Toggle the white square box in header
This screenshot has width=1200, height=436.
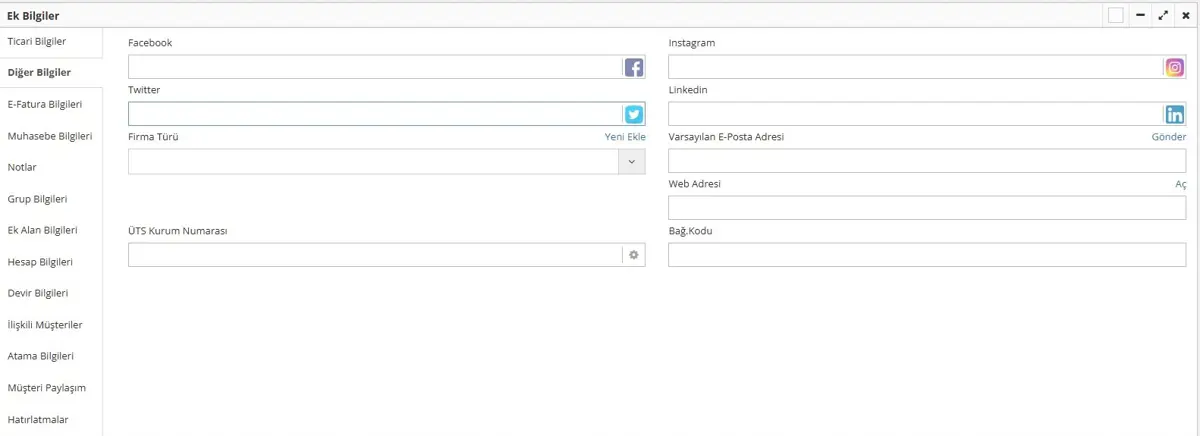(x=1116, y=15)
